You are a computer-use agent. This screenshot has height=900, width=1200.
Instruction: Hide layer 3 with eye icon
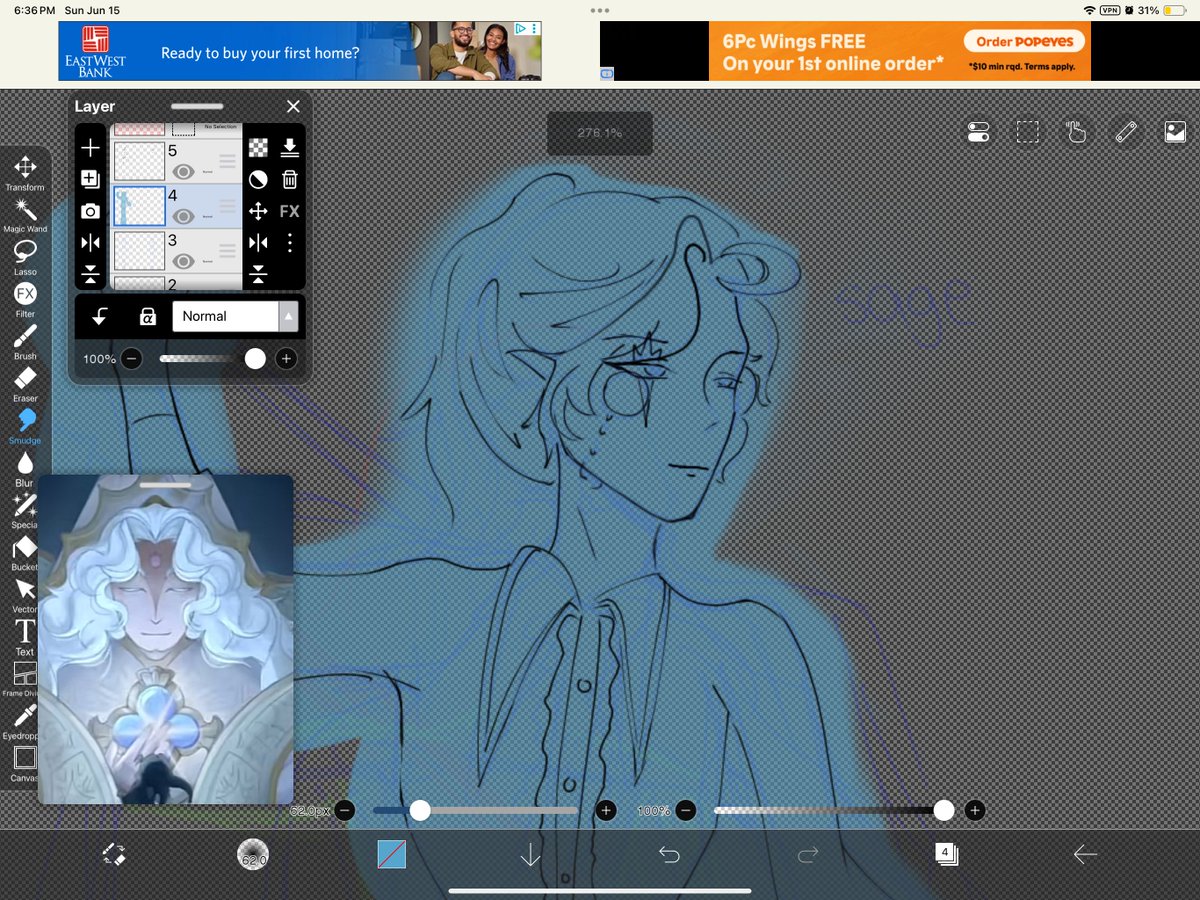(x=183, y=261)
